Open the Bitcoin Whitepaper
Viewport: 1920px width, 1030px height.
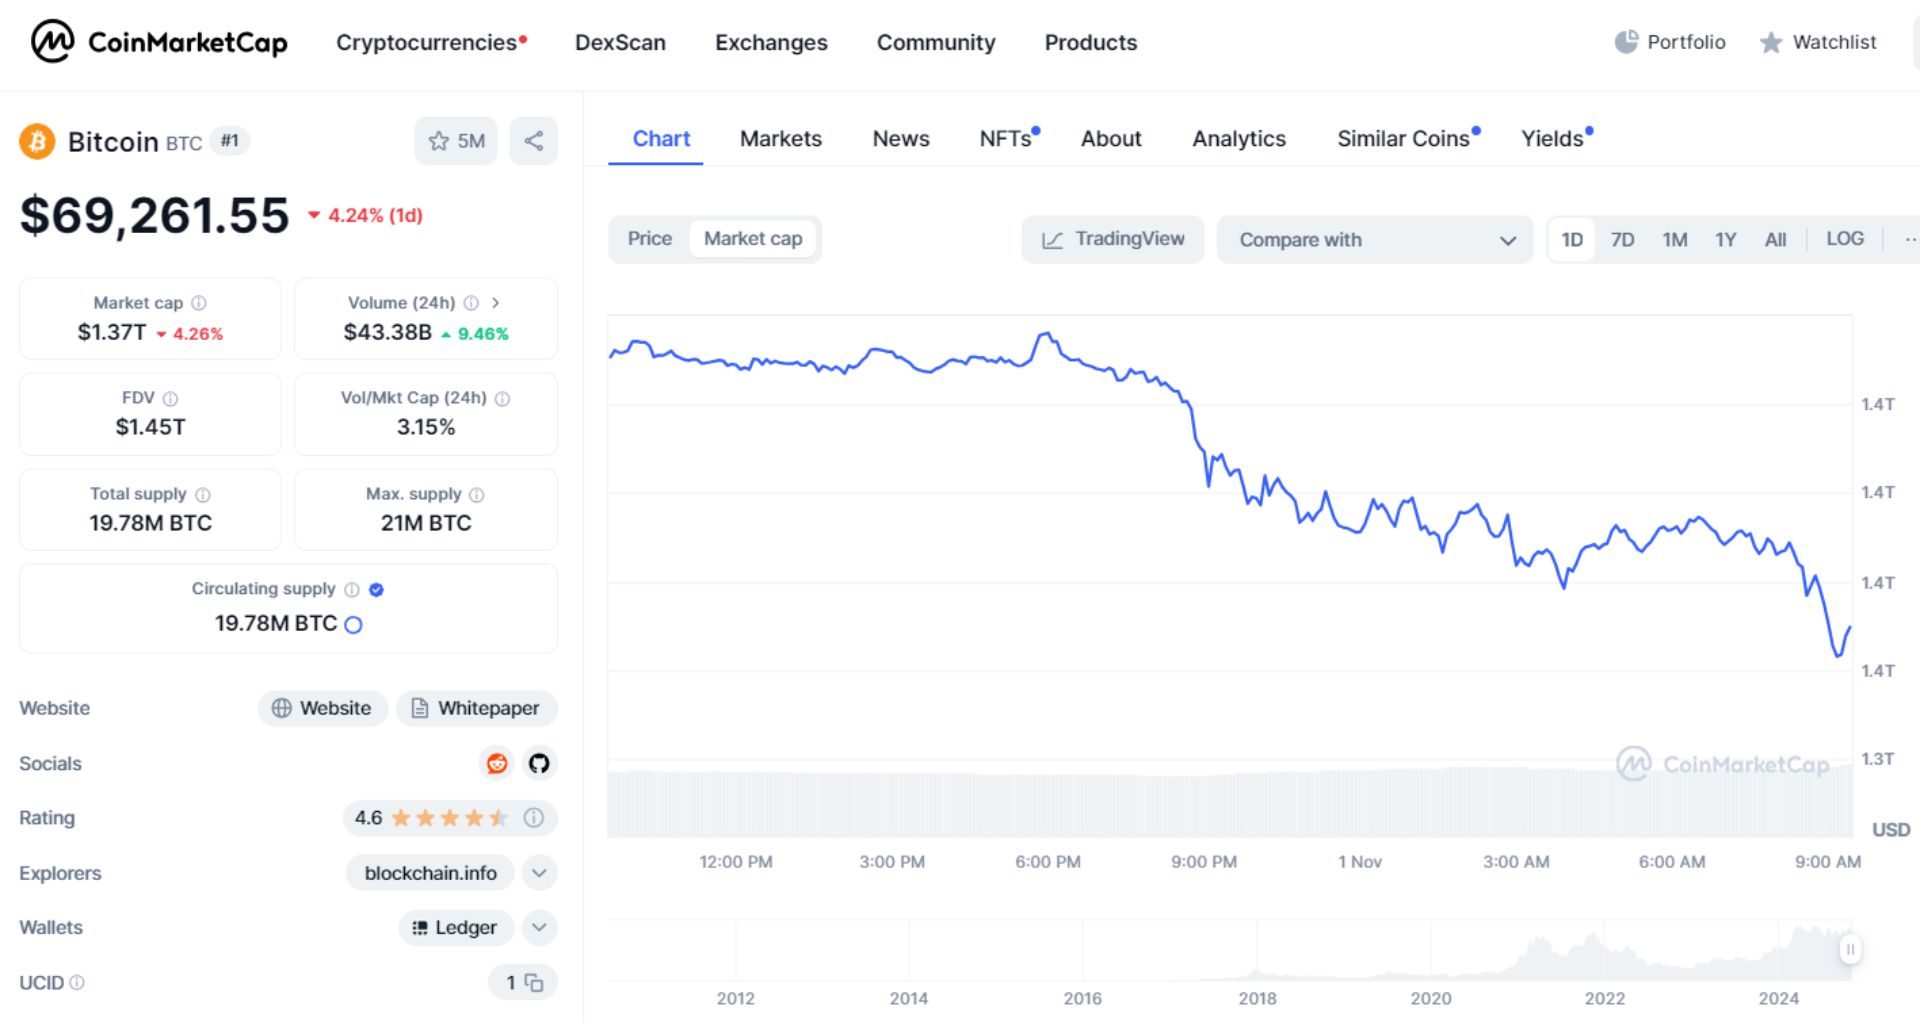coord(477,708)
